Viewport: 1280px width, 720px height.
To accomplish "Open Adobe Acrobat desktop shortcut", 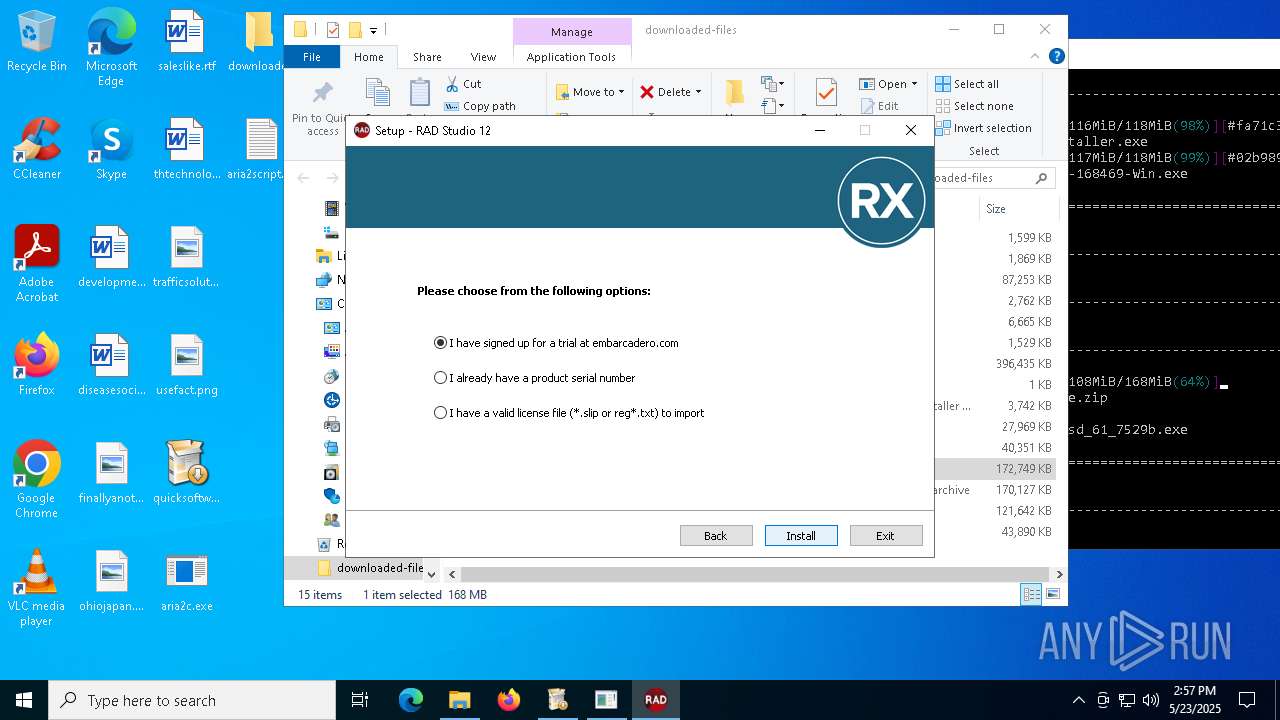I will 37,264.
